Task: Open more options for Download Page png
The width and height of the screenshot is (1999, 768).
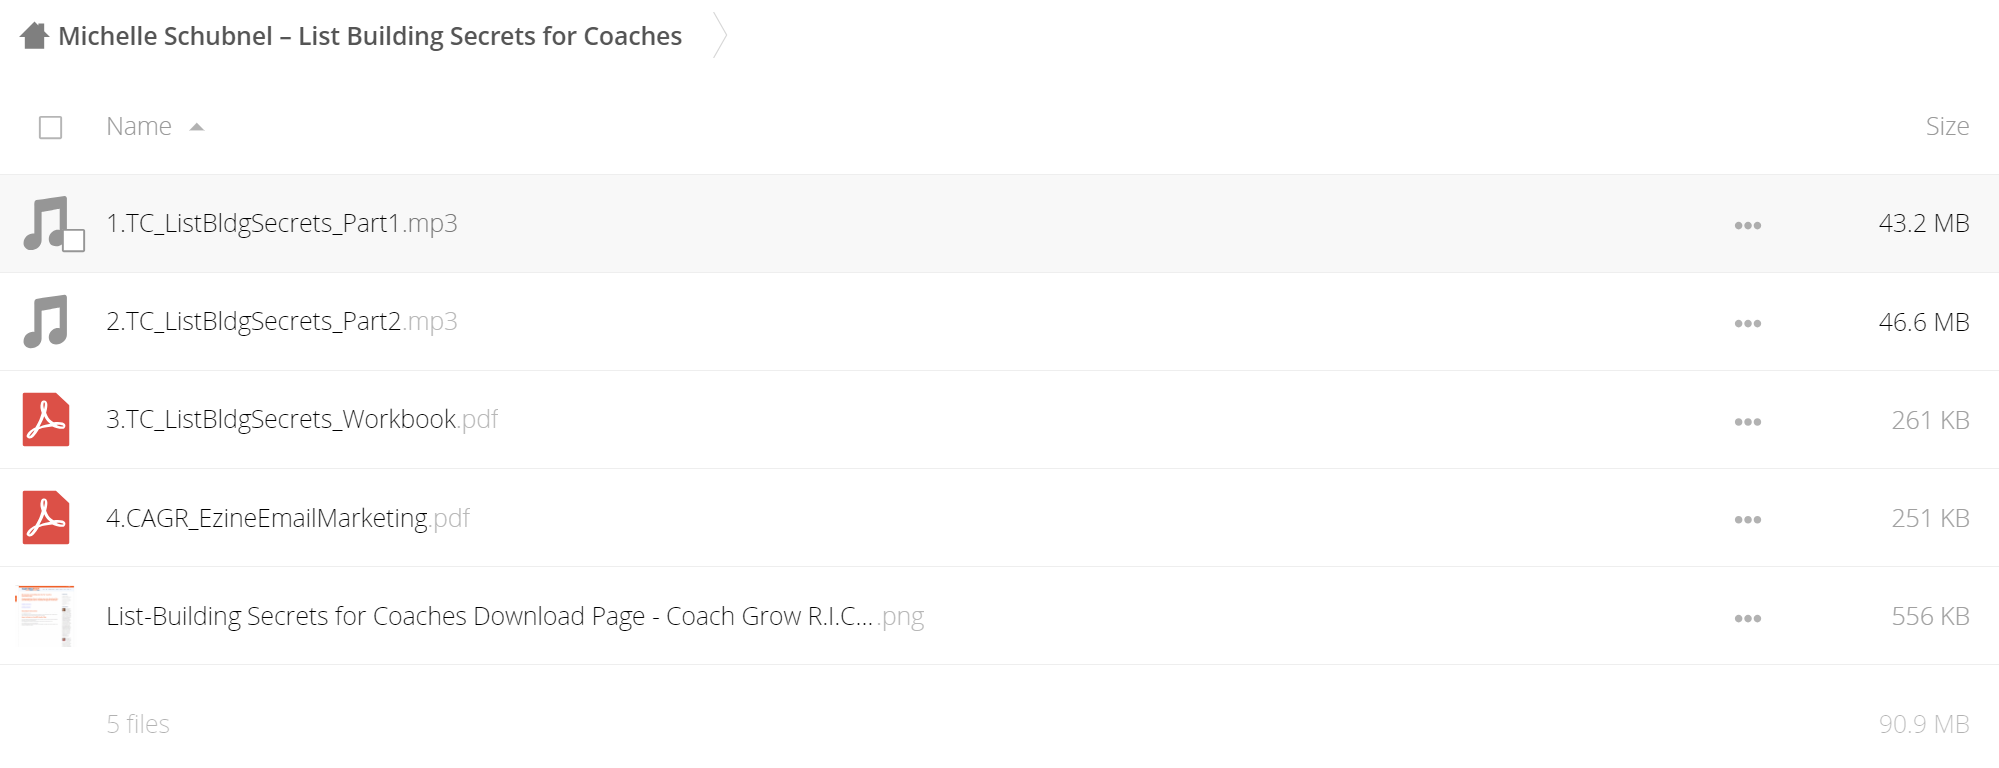Action: pyautogui.click(x=1747, y=618)
